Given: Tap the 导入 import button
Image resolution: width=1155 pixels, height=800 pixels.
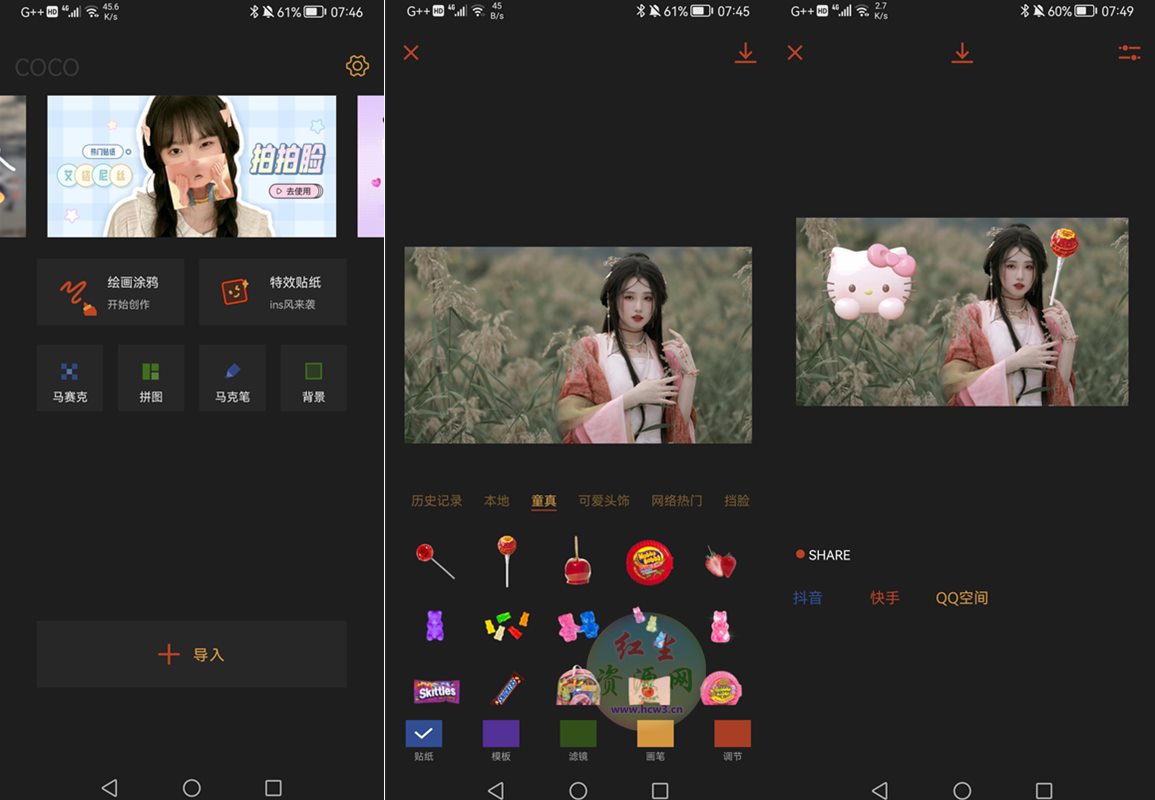Looking at the screenshot, I should [192, 654].
